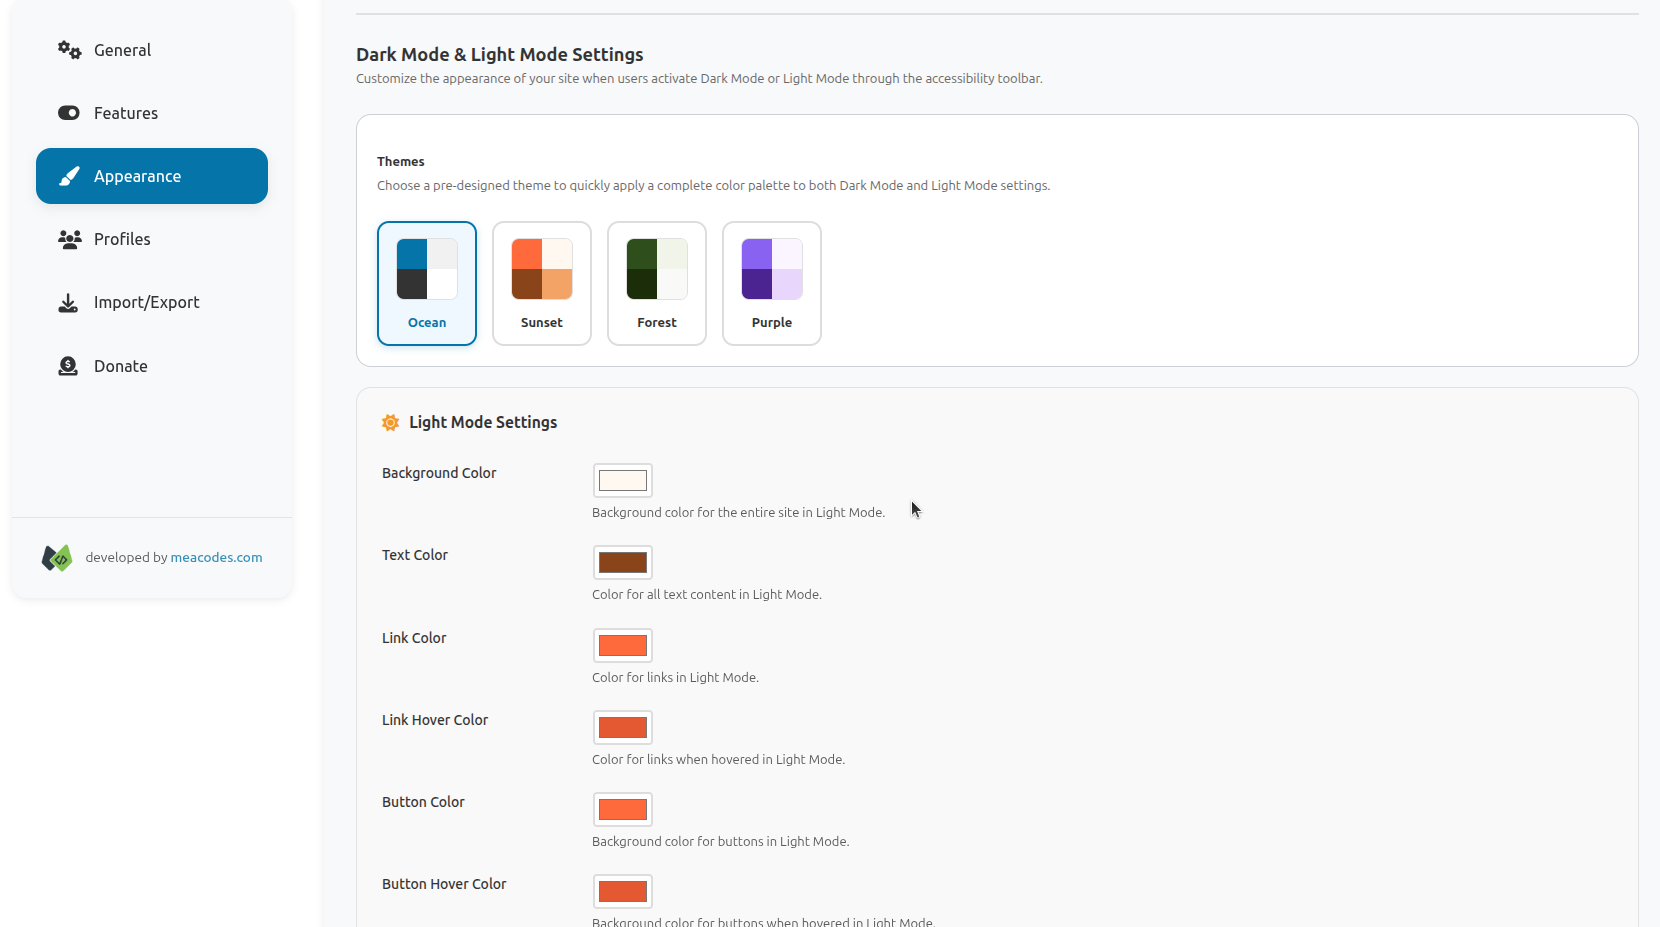Choose the Purple theme palette
Image resolution: width=1660 pixels, height=927 pixels.
pos(772,283)
